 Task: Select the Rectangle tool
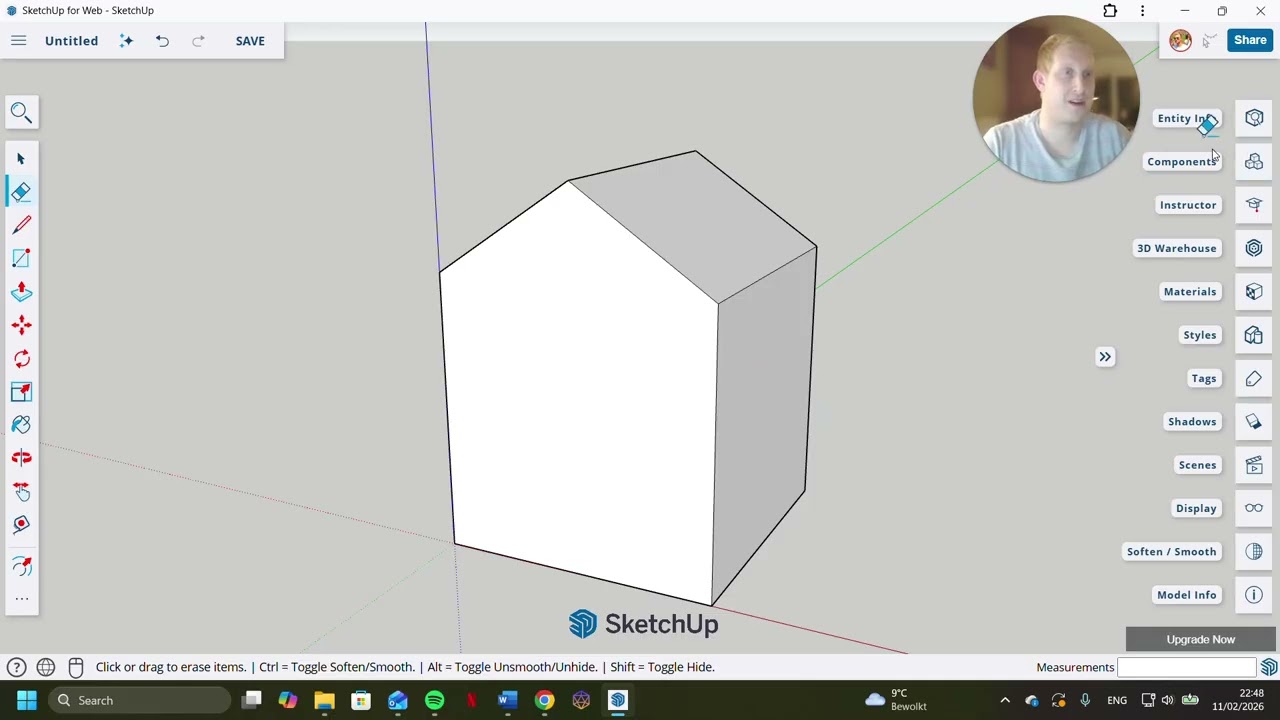click(x=21, y=259)
